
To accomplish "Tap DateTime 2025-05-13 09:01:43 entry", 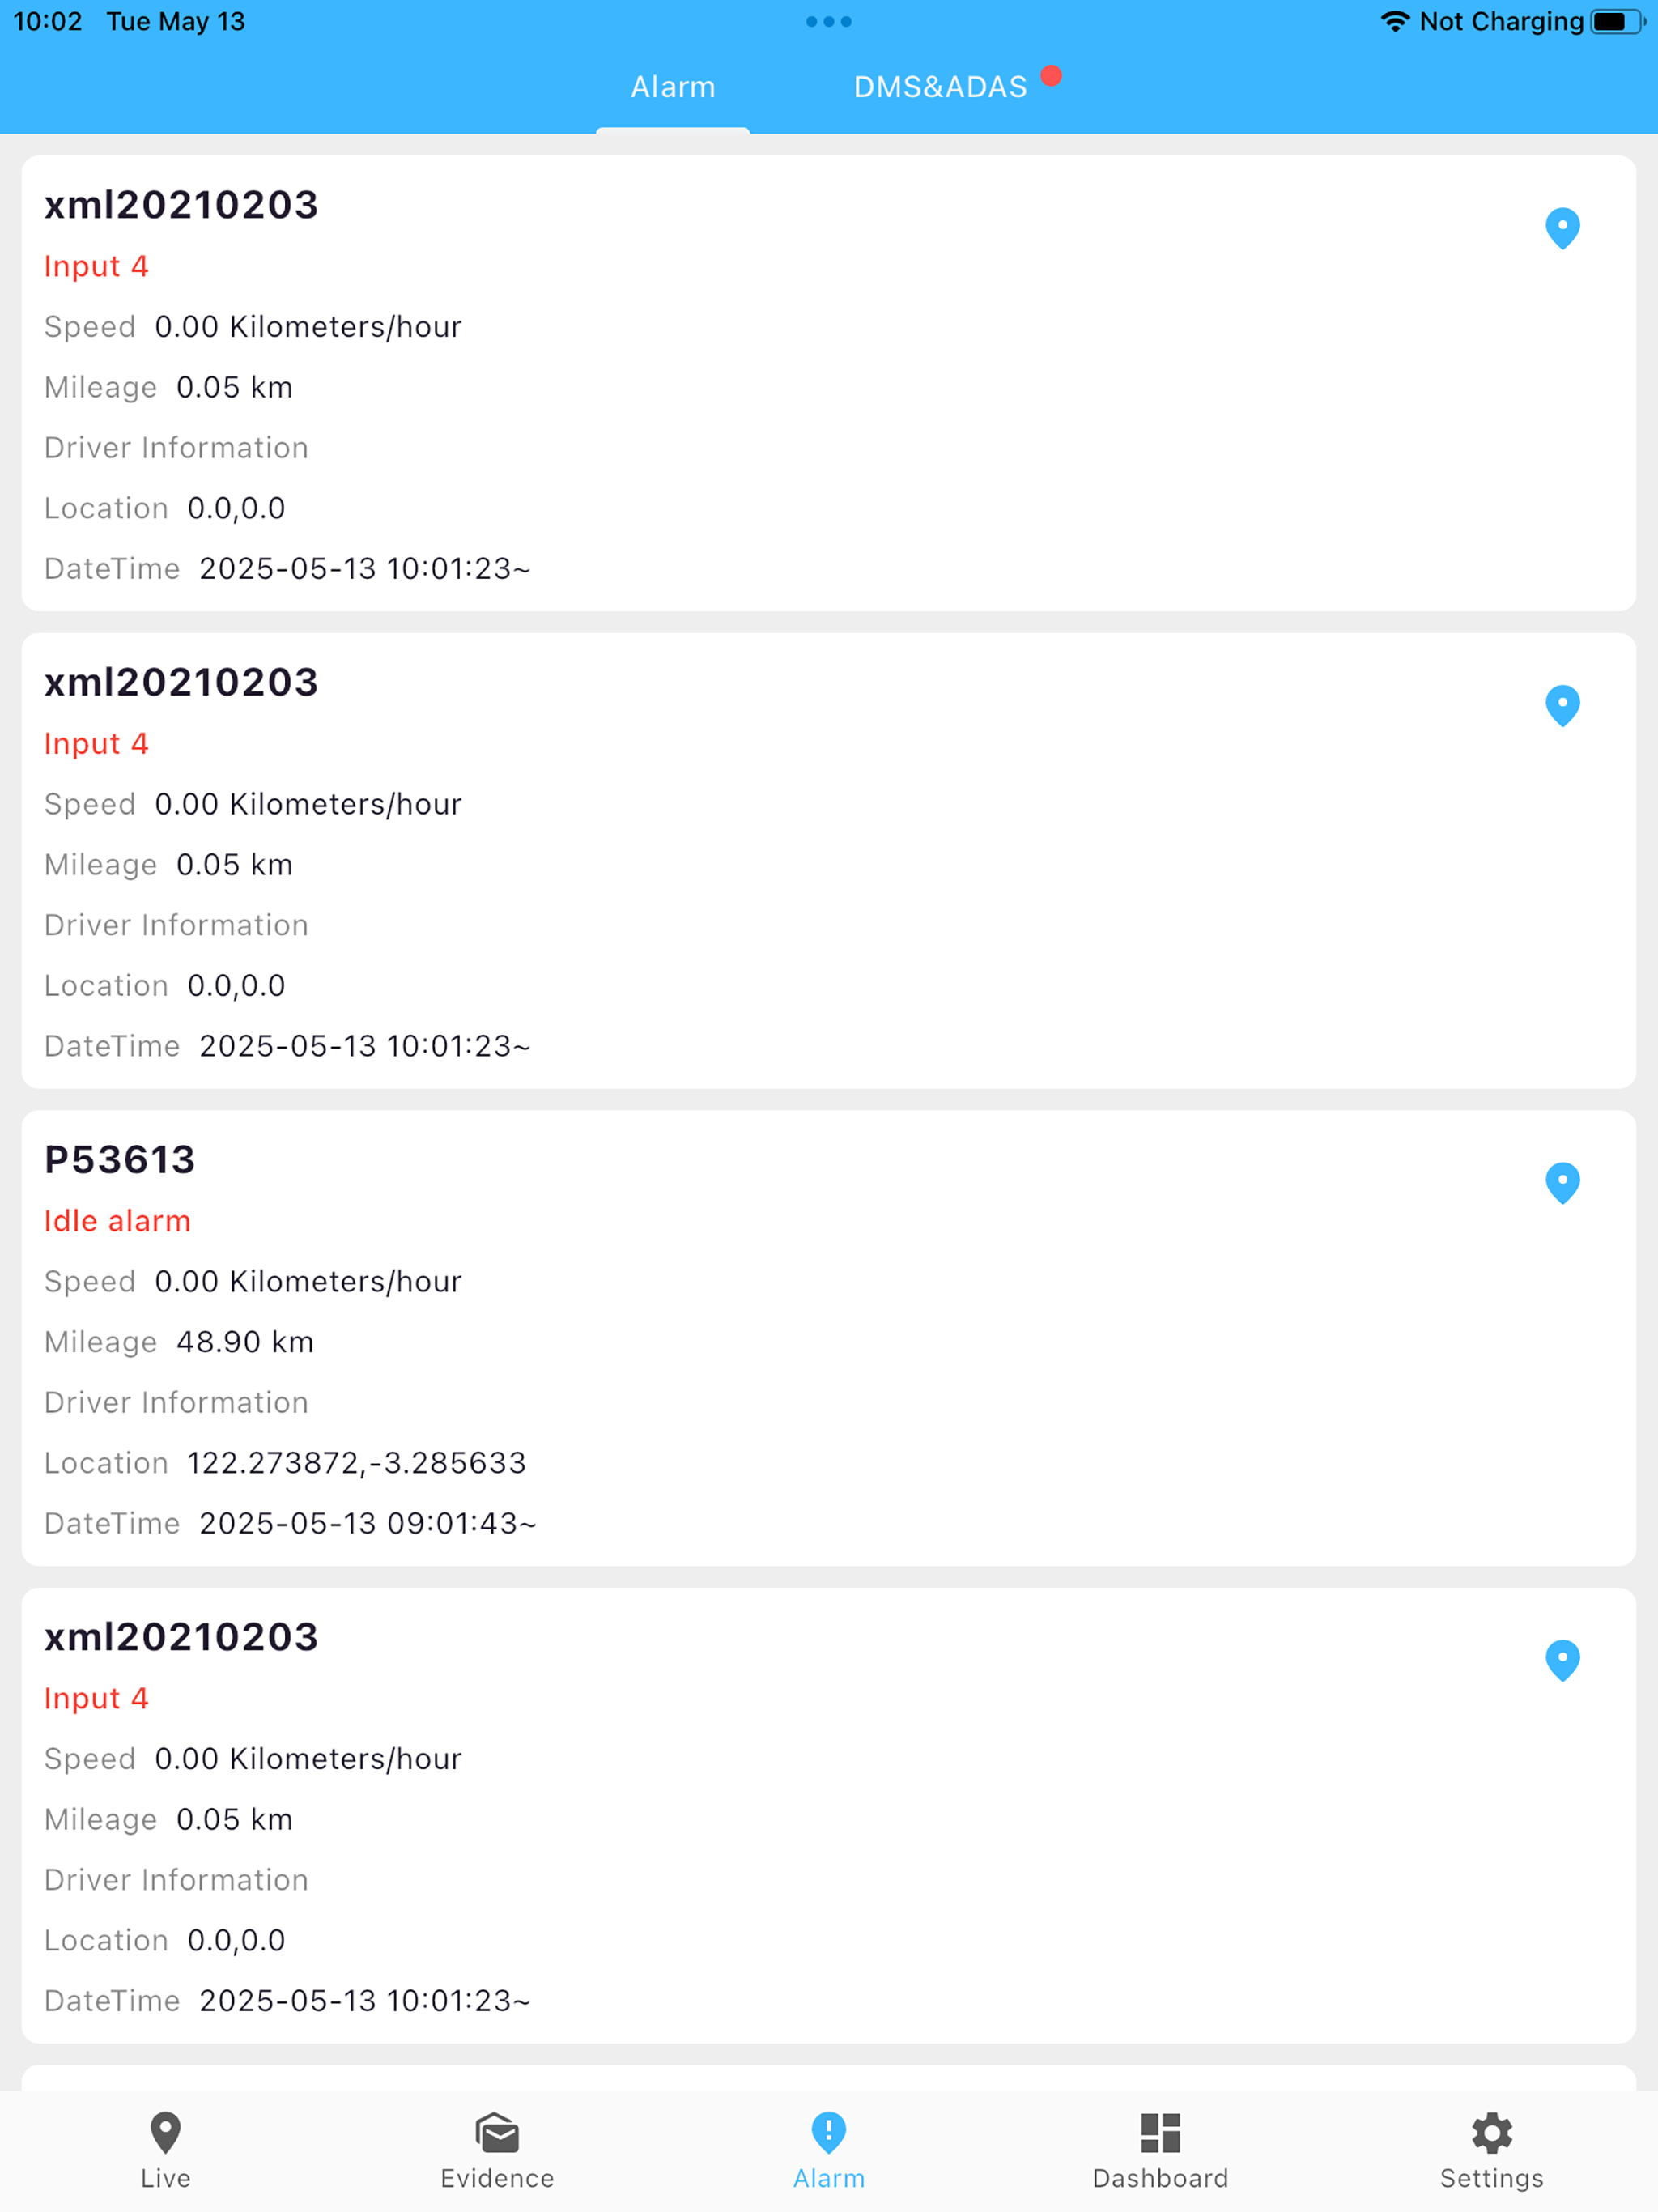I will 290,1523.
